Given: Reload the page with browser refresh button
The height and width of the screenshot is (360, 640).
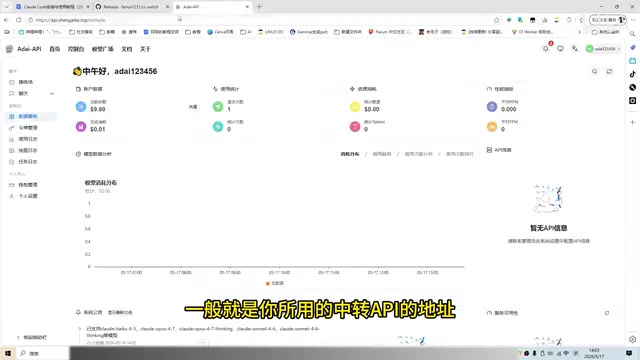Looking at the screenshot, I should [18, 20].
